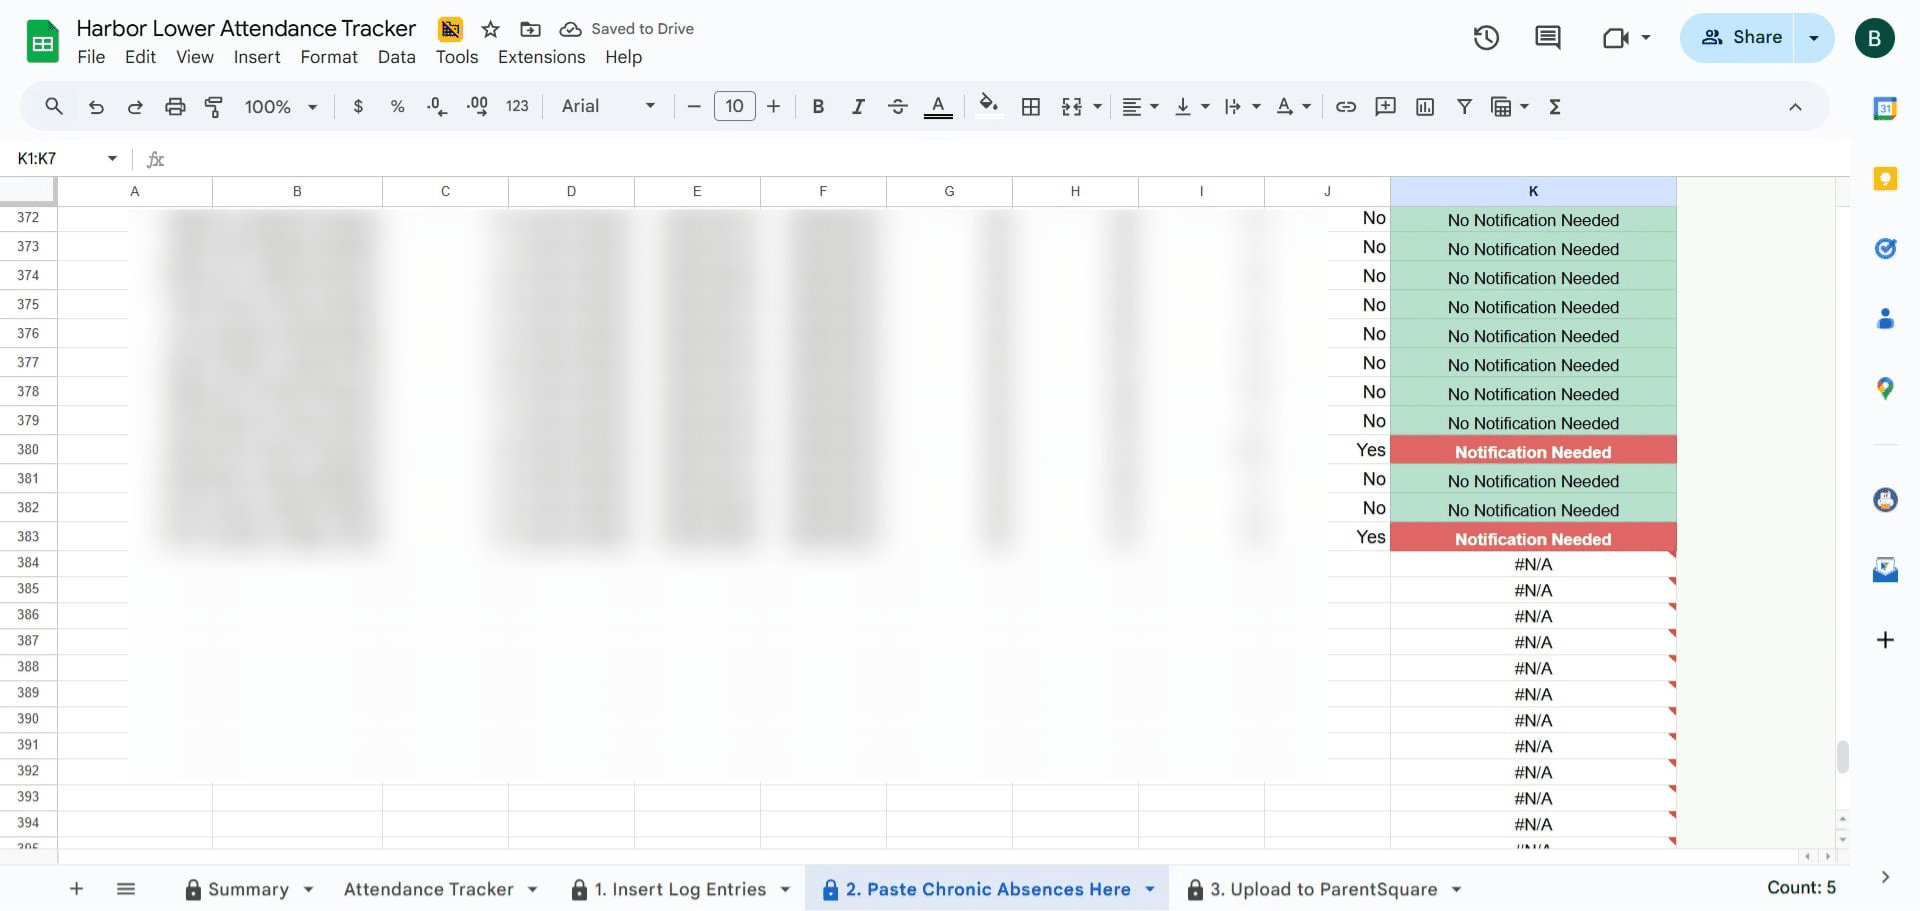Image resolution: width=1920 pixels, height=911 pixels.
Task: Open the View menu
Action: (195, 57)
